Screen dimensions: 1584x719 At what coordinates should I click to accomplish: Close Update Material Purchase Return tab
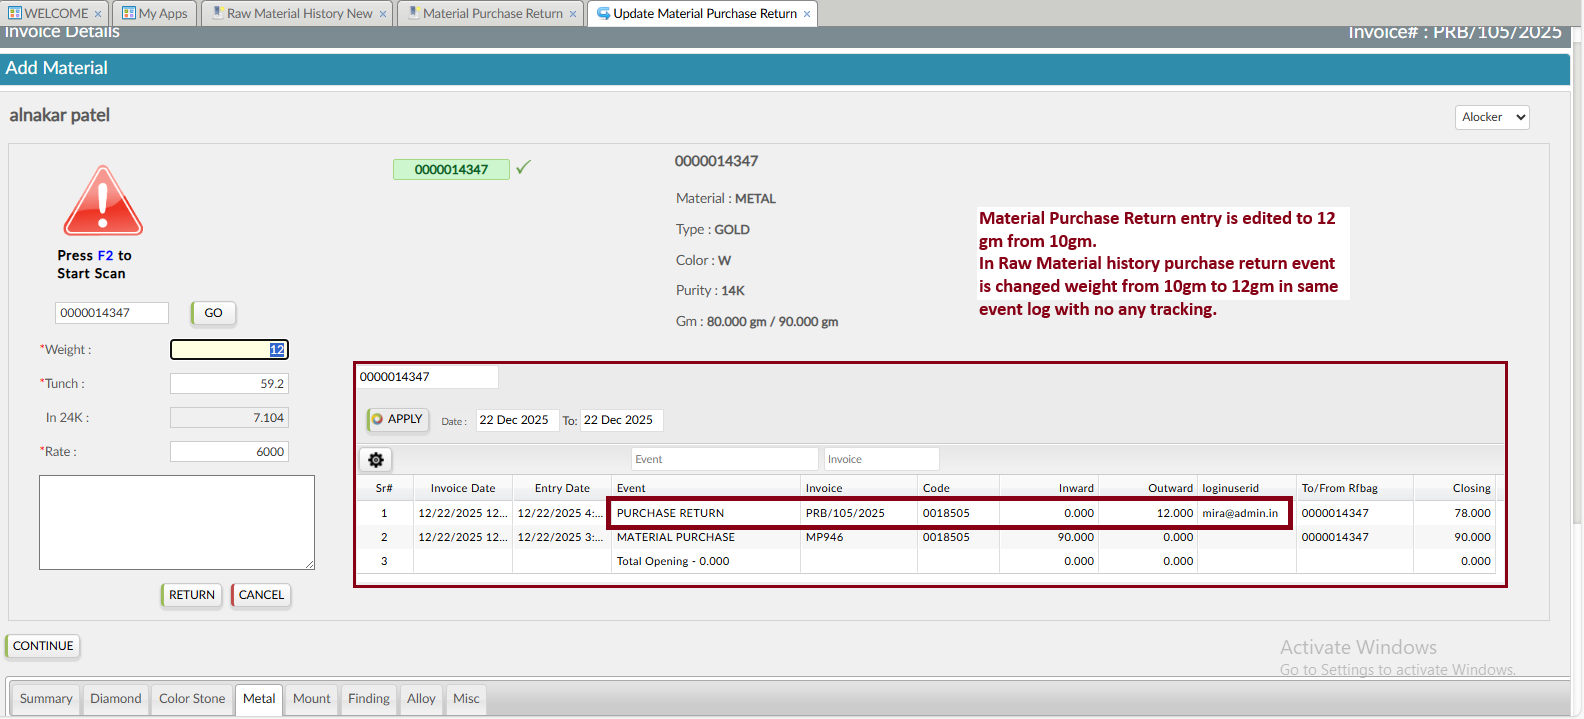pos(807,14)
